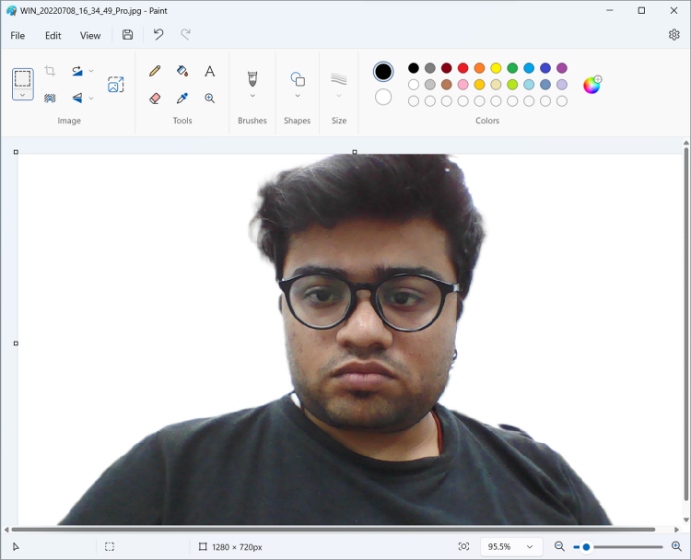
Task: Pick the yellow palette color
Action: (x=496, y=68)
